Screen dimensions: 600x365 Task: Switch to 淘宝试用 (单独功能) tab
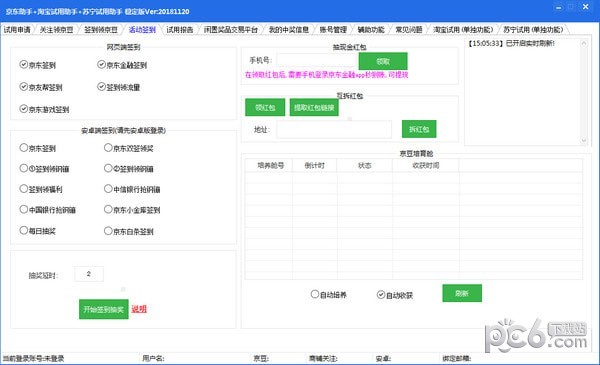pyautogui.click(x=463, y=29)
